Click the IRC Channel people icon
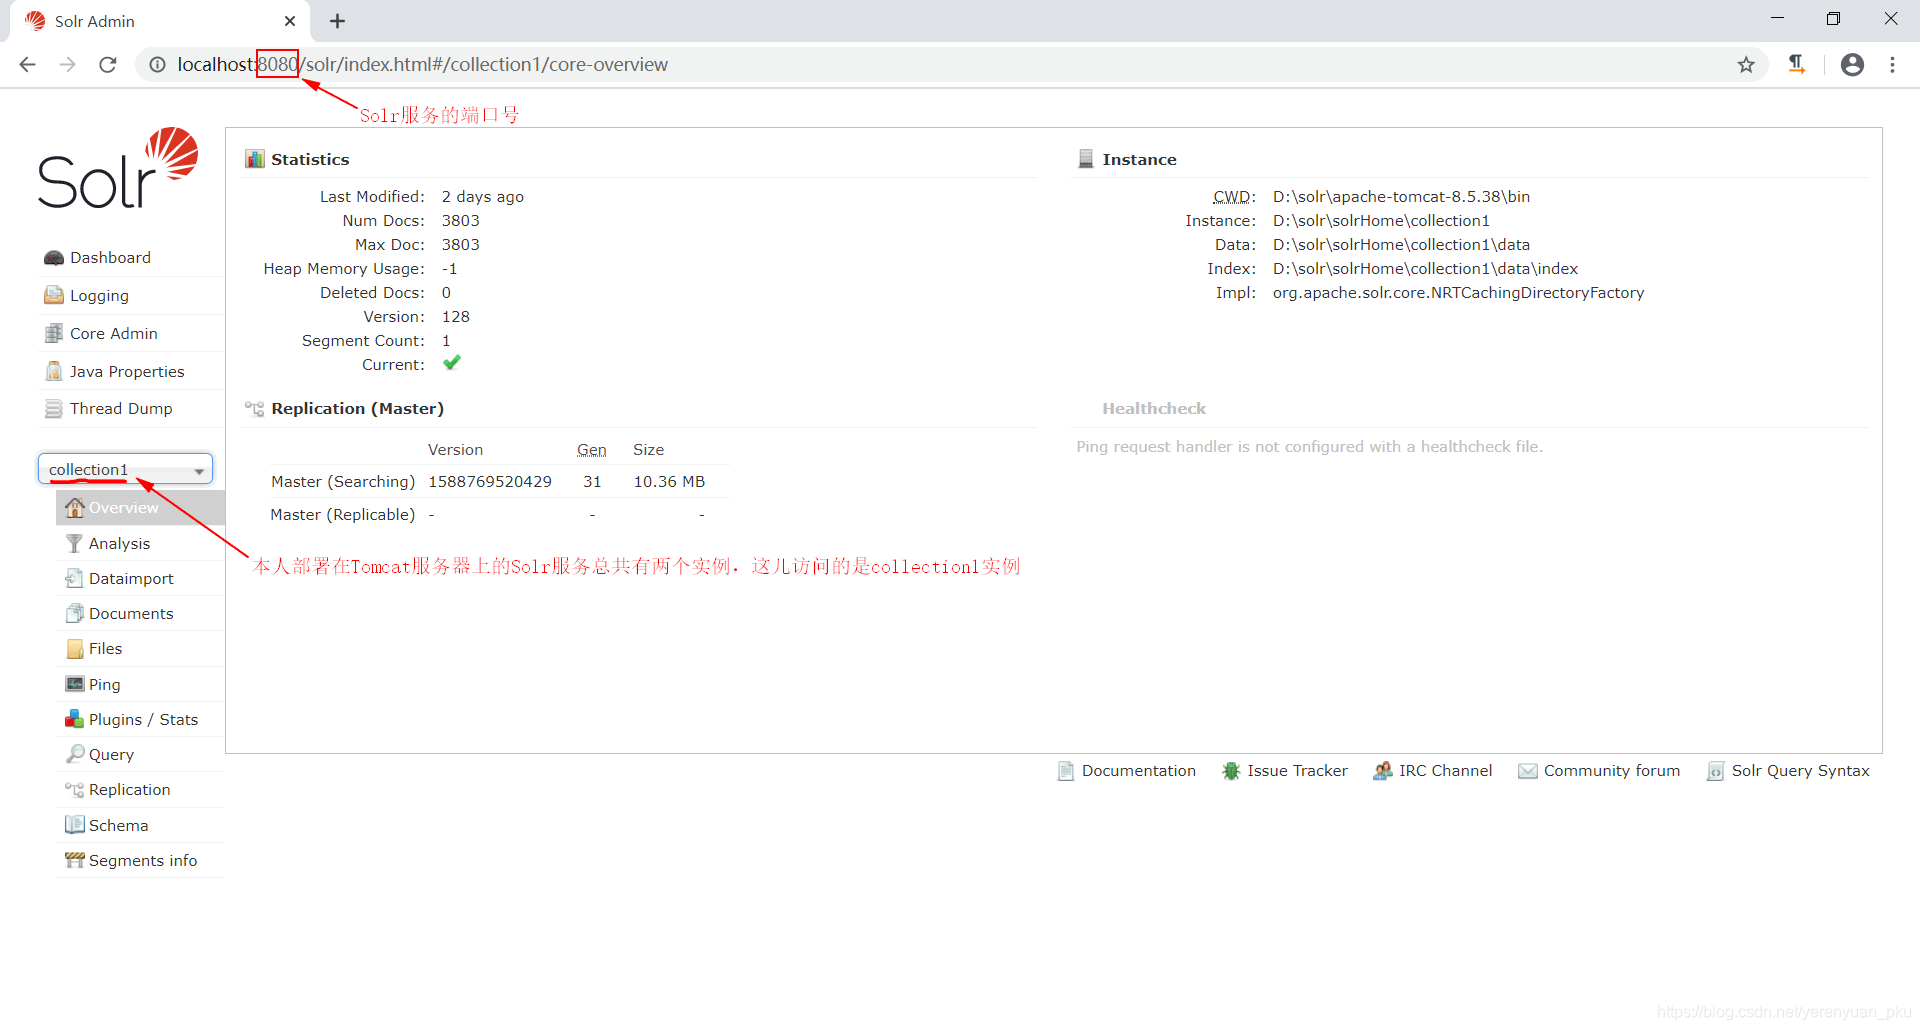The width and height of the screenshot is (1920, 1030). 1383,771
